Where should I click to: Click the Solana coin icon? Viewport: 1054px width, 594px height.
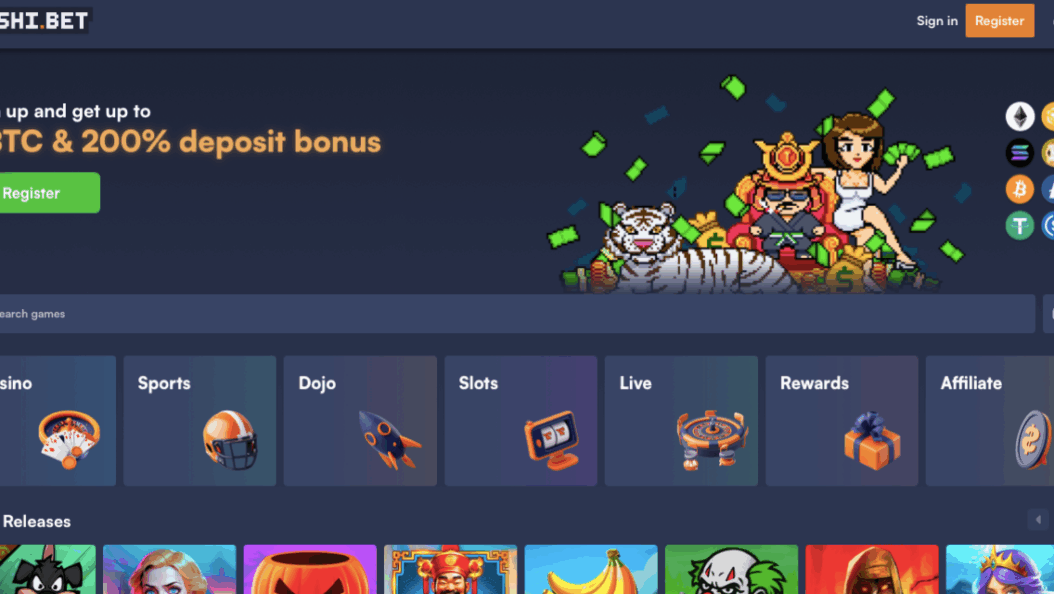pyautogui.click(x=1020, y=153)
